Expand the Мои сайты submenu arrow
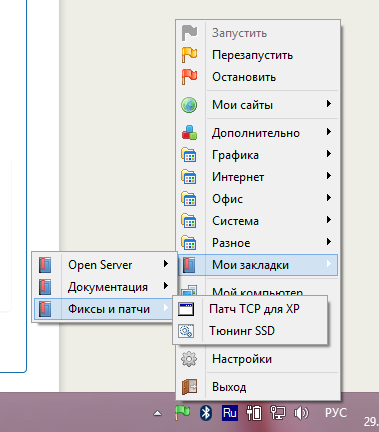Image resolution: width=379 pixels, height=432 pixels. click(329, 104)
